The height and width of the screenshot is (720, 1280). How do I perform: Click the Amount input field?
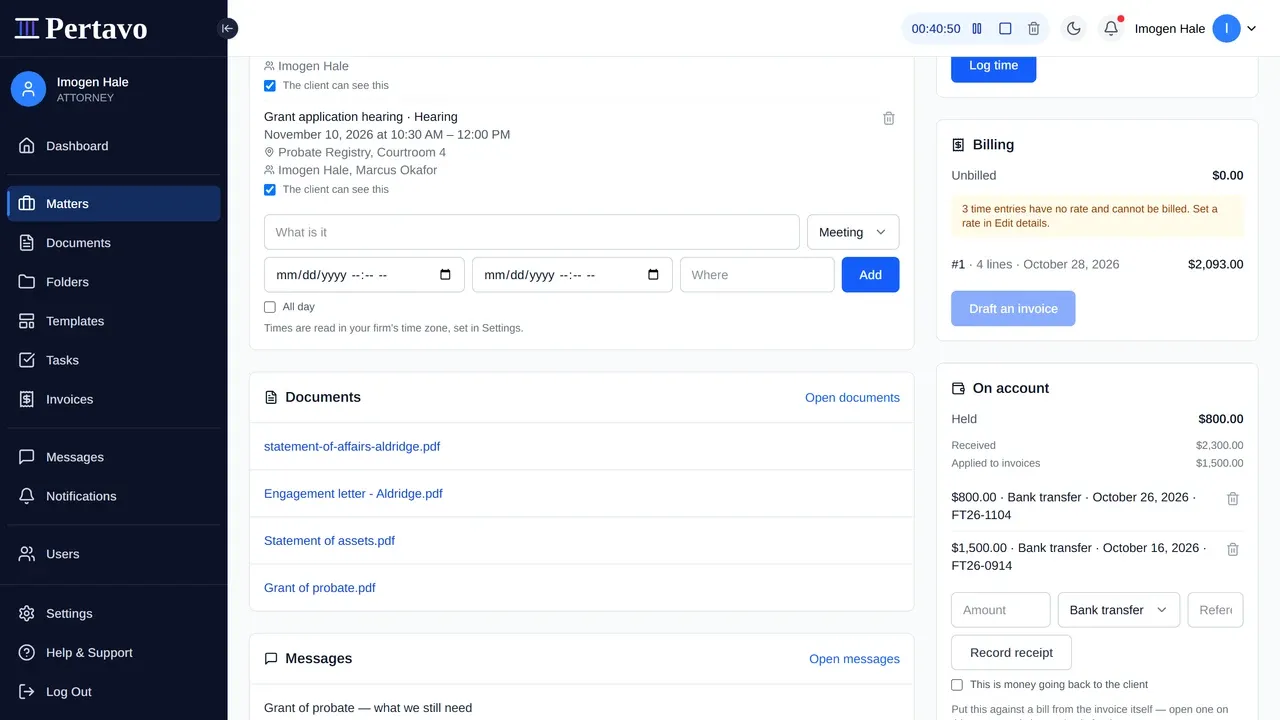click(1001, 610)
